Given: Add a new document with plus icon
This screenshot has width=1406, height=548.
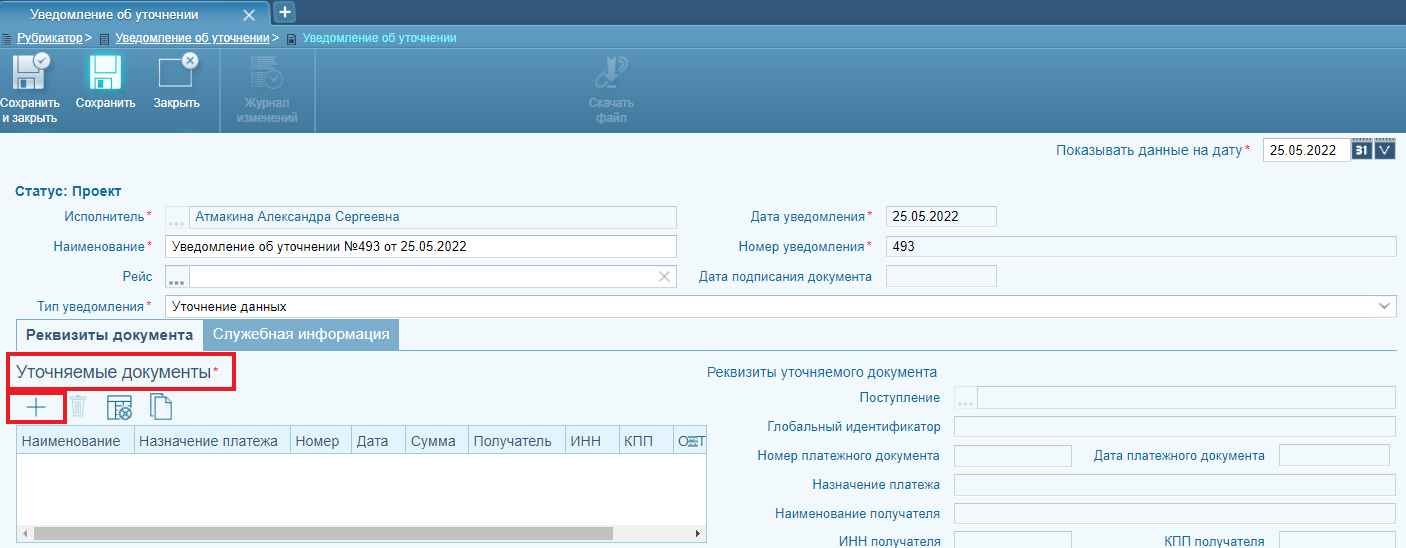Looking at the screenshot, I should (36, 407).
